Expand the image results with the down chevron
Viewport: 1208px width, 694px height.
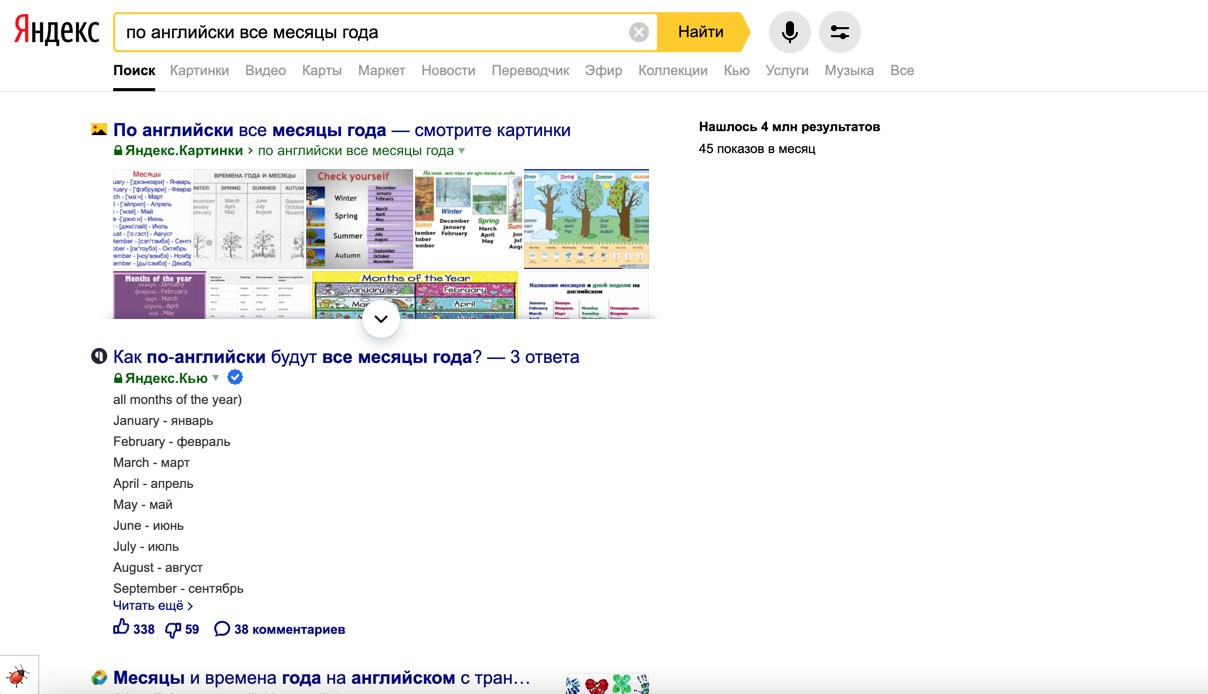381,319
